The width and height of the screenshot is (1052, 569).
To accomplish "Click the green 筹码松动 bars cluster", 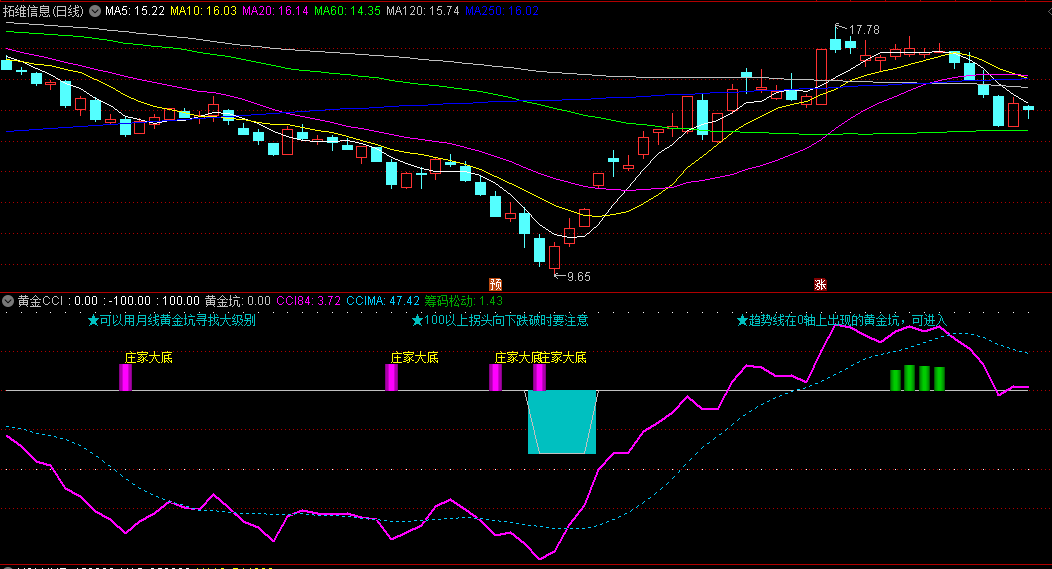I will (x=917, y=378).
